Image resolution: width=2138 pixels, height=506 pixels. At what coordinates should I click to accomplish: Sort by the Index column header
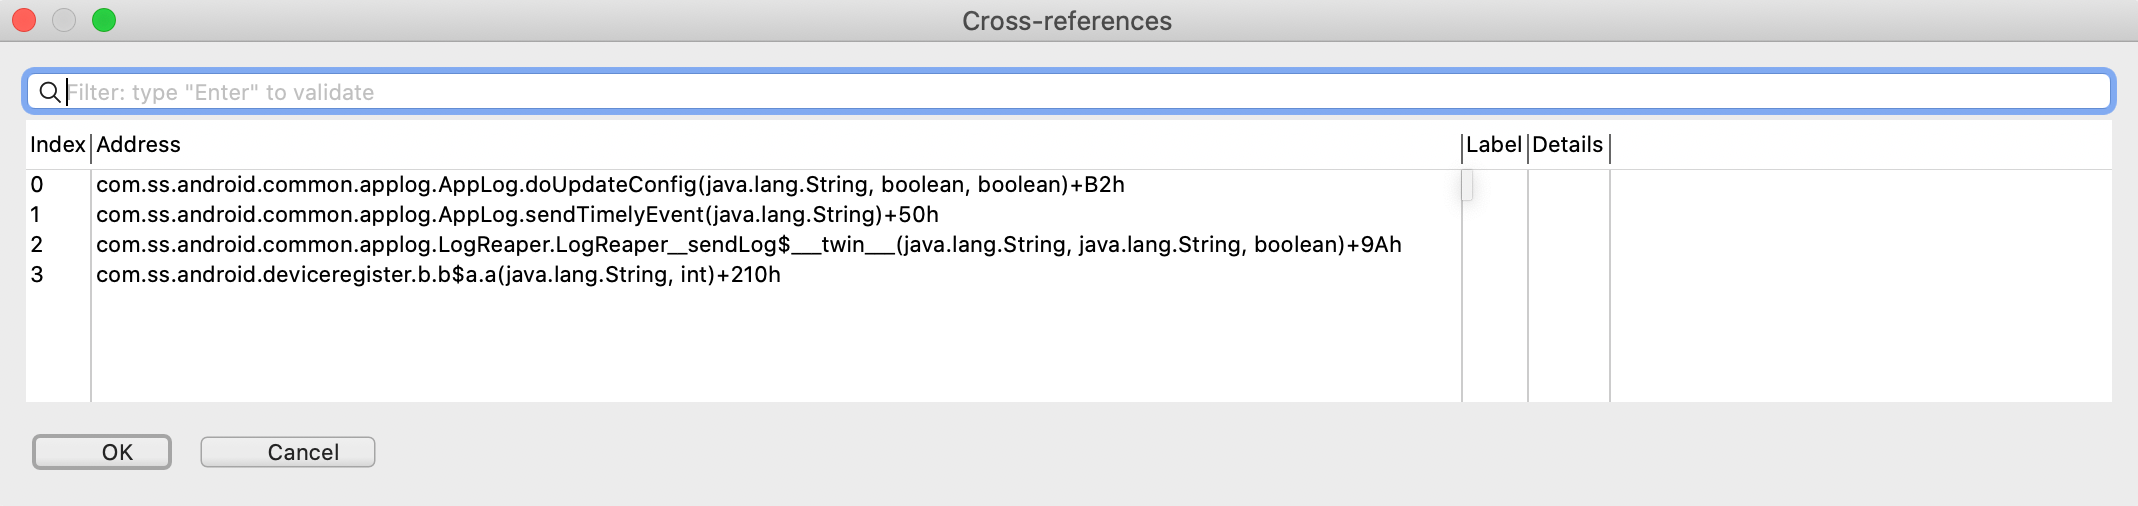click(57, 145)
